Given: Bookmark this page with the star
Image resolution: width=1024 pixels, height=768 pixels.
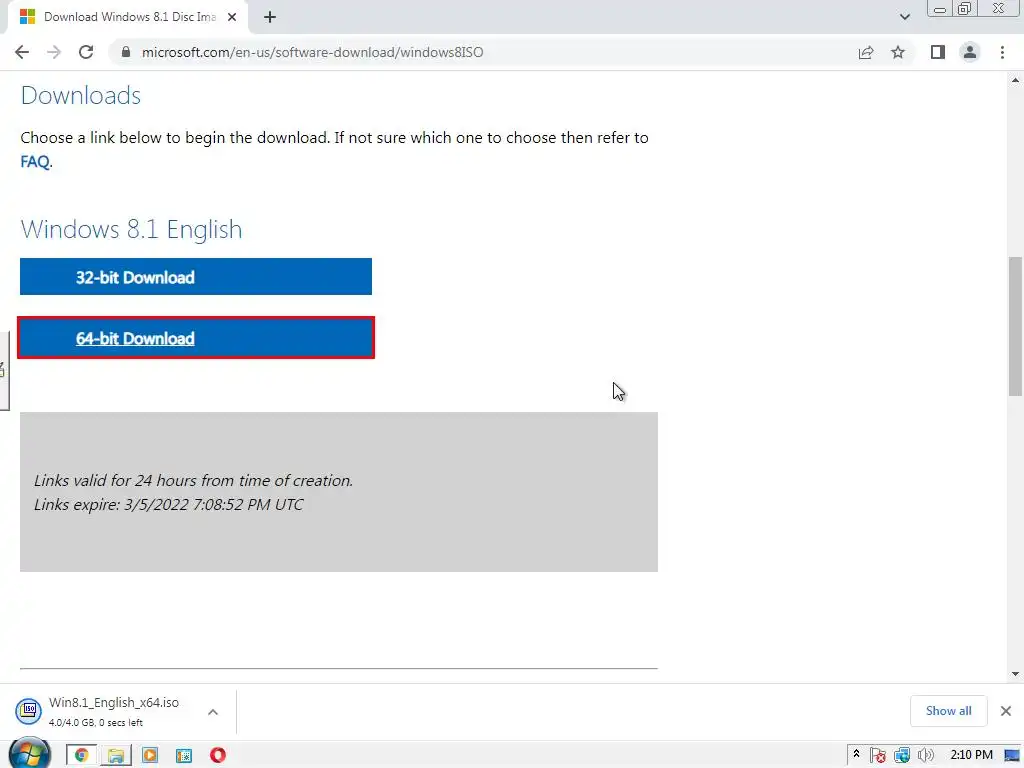Looking at the screenshot, I should pyautogui.click(x=898, y=52).
